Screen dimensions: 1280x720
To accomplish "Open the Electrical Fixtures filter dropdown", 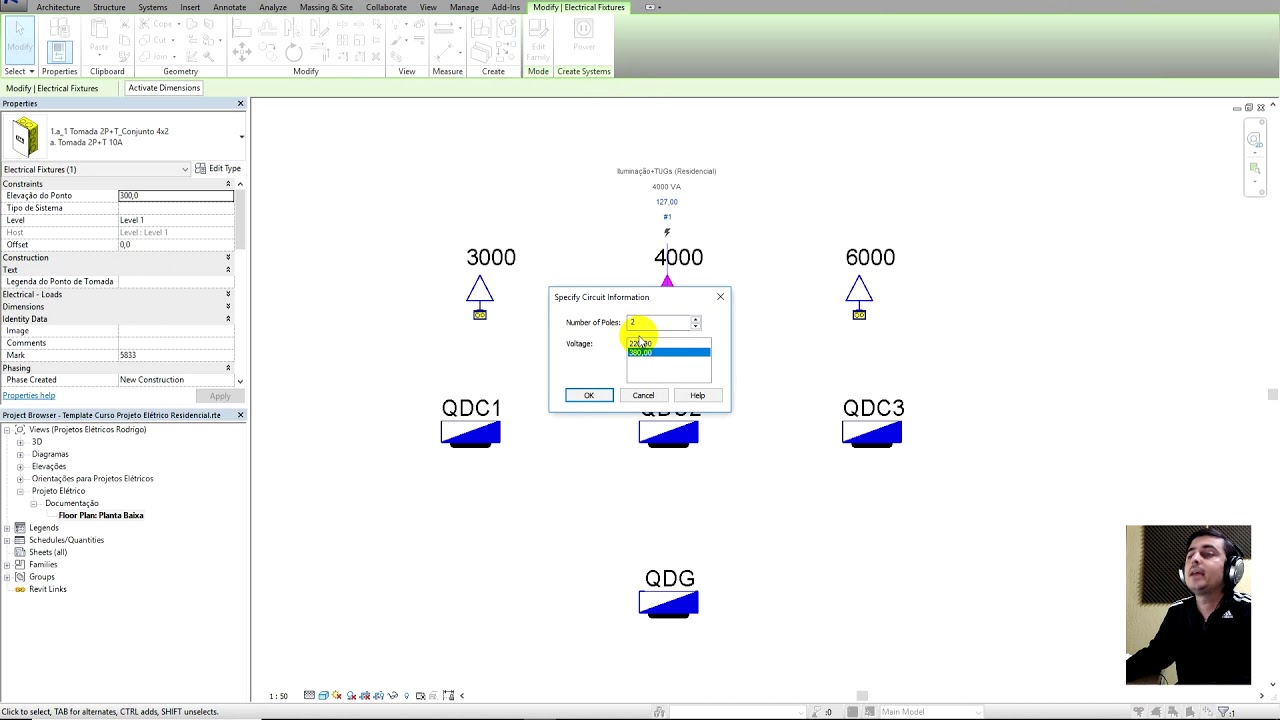I will pyautogui.click(x=185, y=169).
